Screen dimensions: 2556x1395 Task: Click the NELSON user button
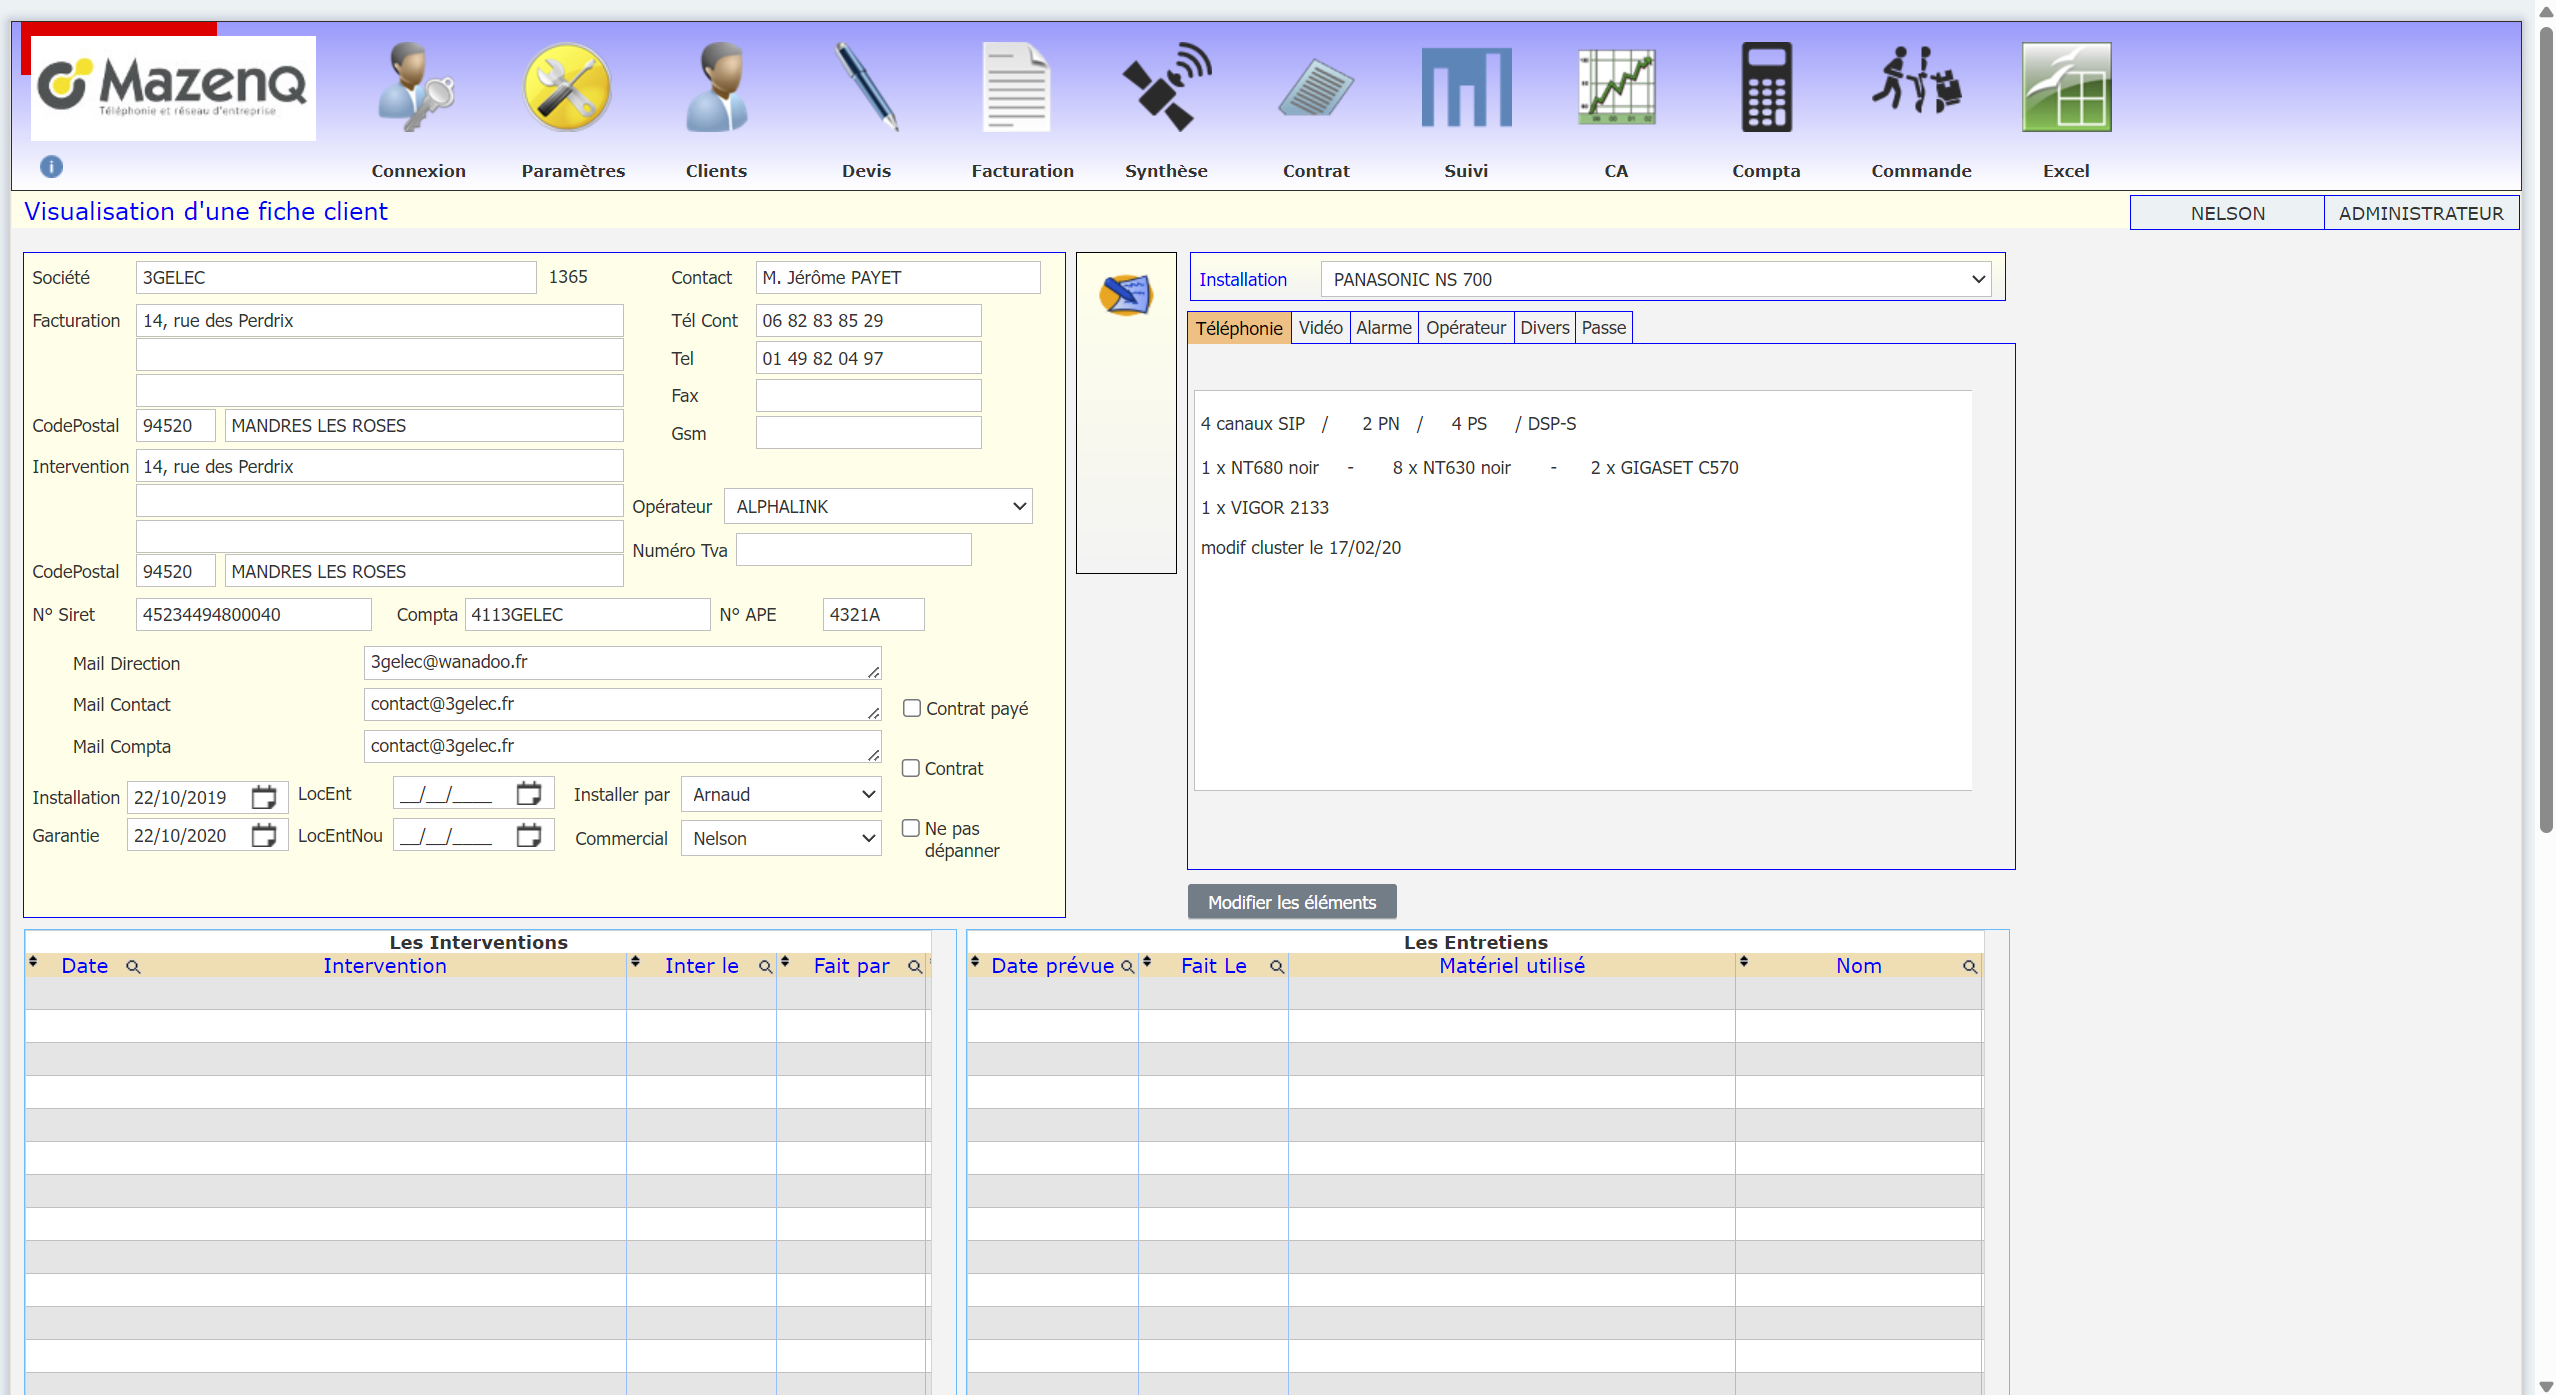(2228, 213)
